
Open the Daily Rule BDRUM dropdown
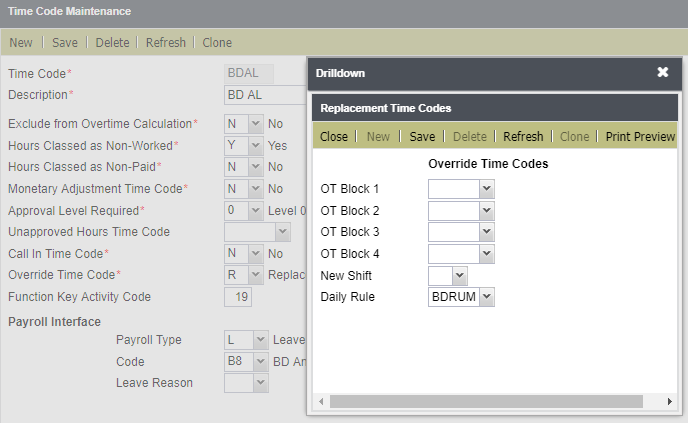(x=461, y=297)
